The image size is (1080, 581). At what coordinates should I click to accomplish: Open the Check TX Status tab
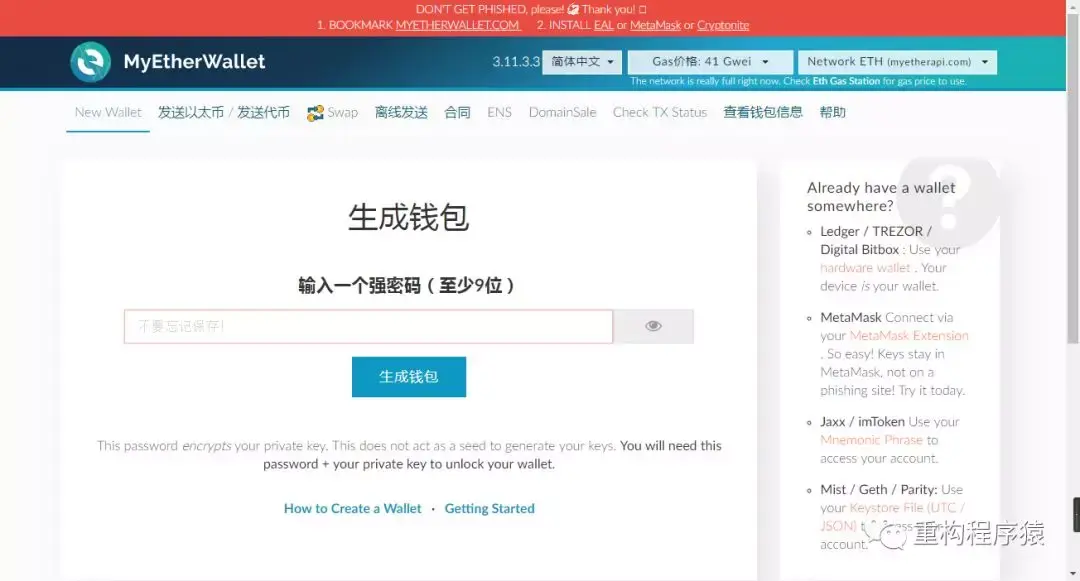tap(660, 112)
